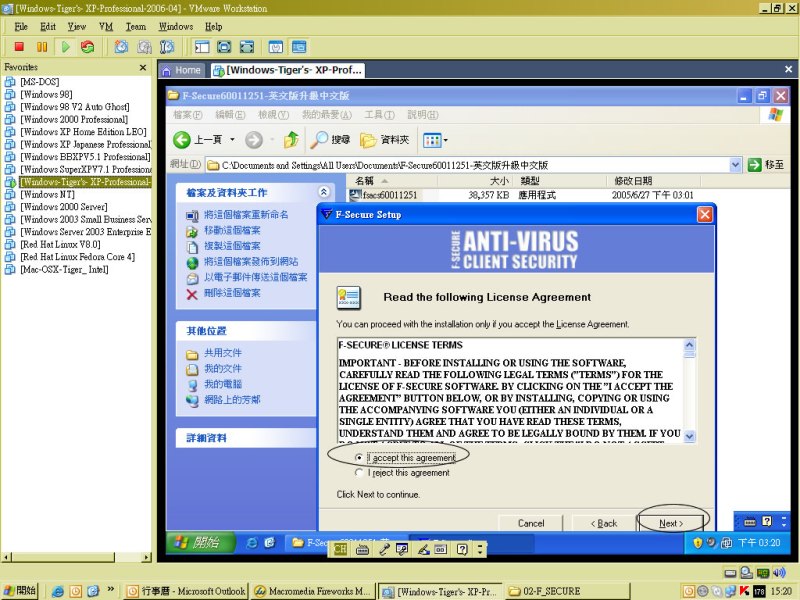The width and height of the screenshot is (800, 600).
Task: Open the VM menu
Action: click(106, 27)
